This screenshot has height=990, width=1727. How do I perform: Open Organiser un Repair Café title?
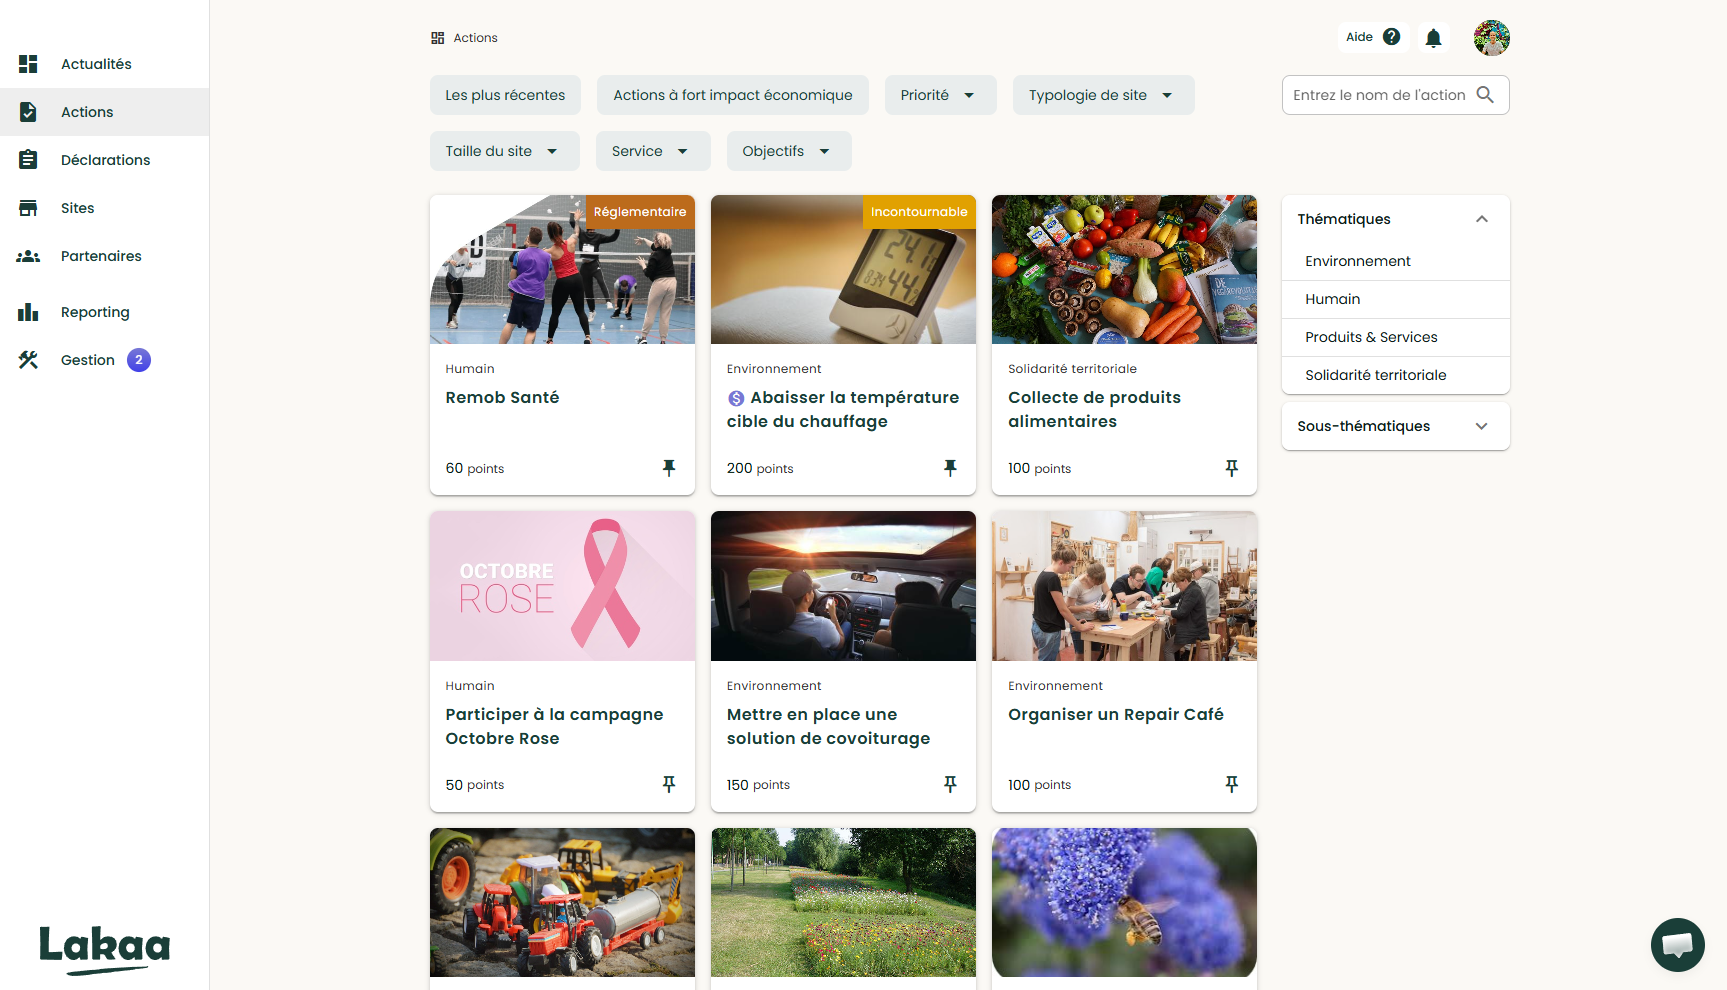click(1116, 715)
